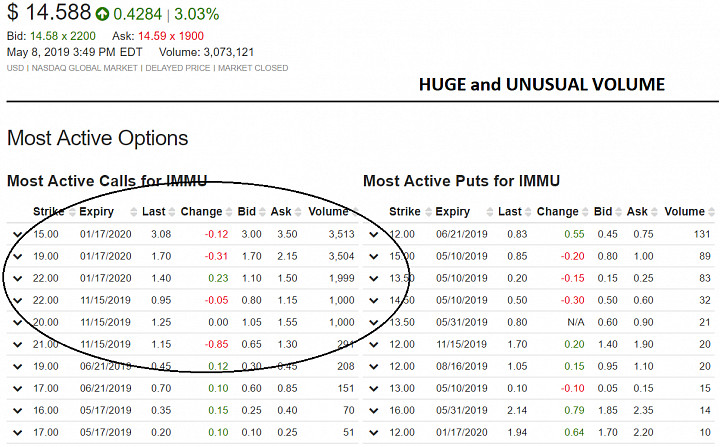Image resolution: width=720 pixels, height=447 pixels.
Task: Click the N/A change cell in puts
Action: [x=576, y=323]
